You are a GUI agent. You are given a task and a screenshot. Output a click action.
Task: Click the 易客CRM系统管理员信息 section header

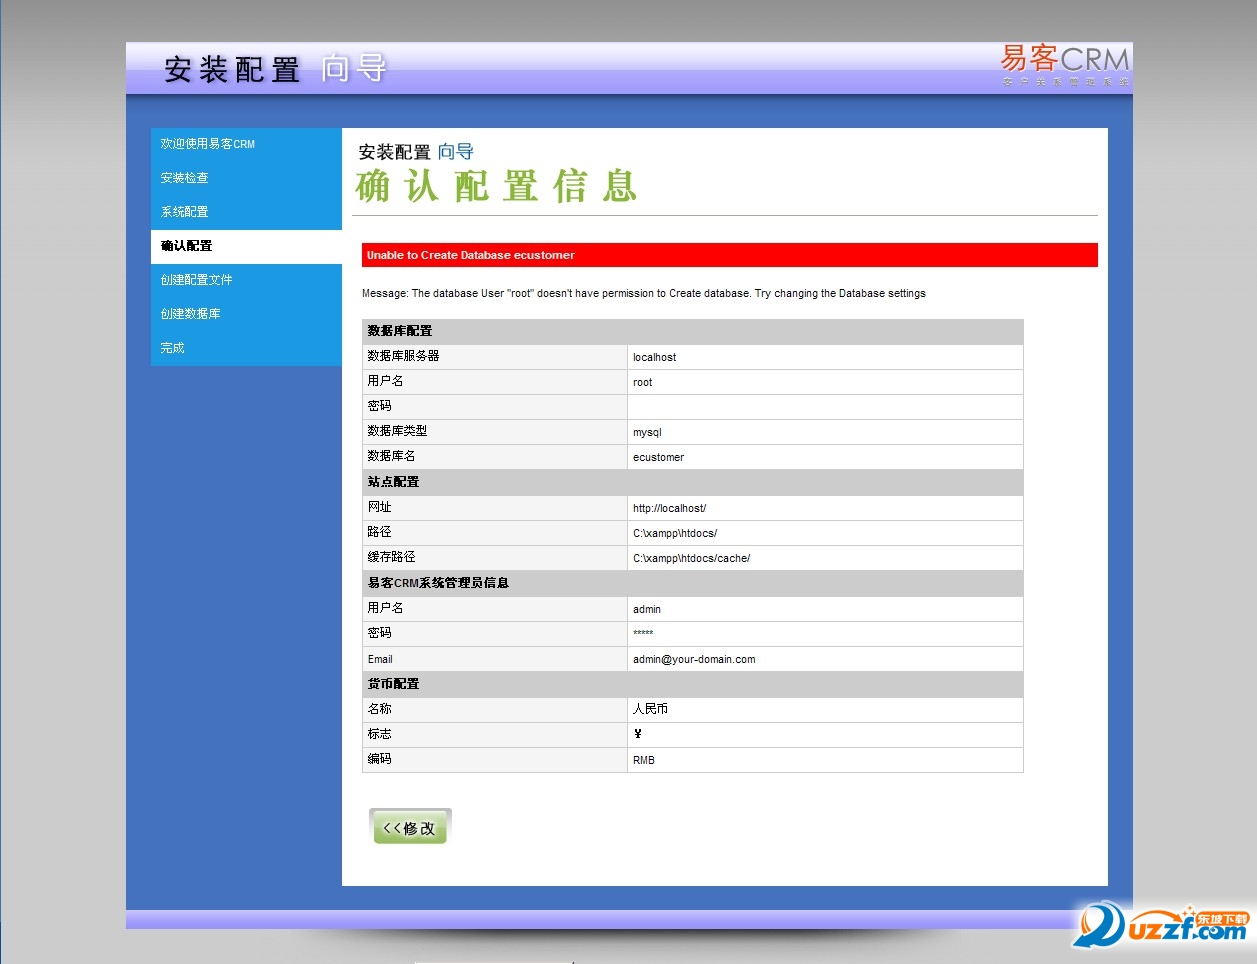(x=692, y=583)
